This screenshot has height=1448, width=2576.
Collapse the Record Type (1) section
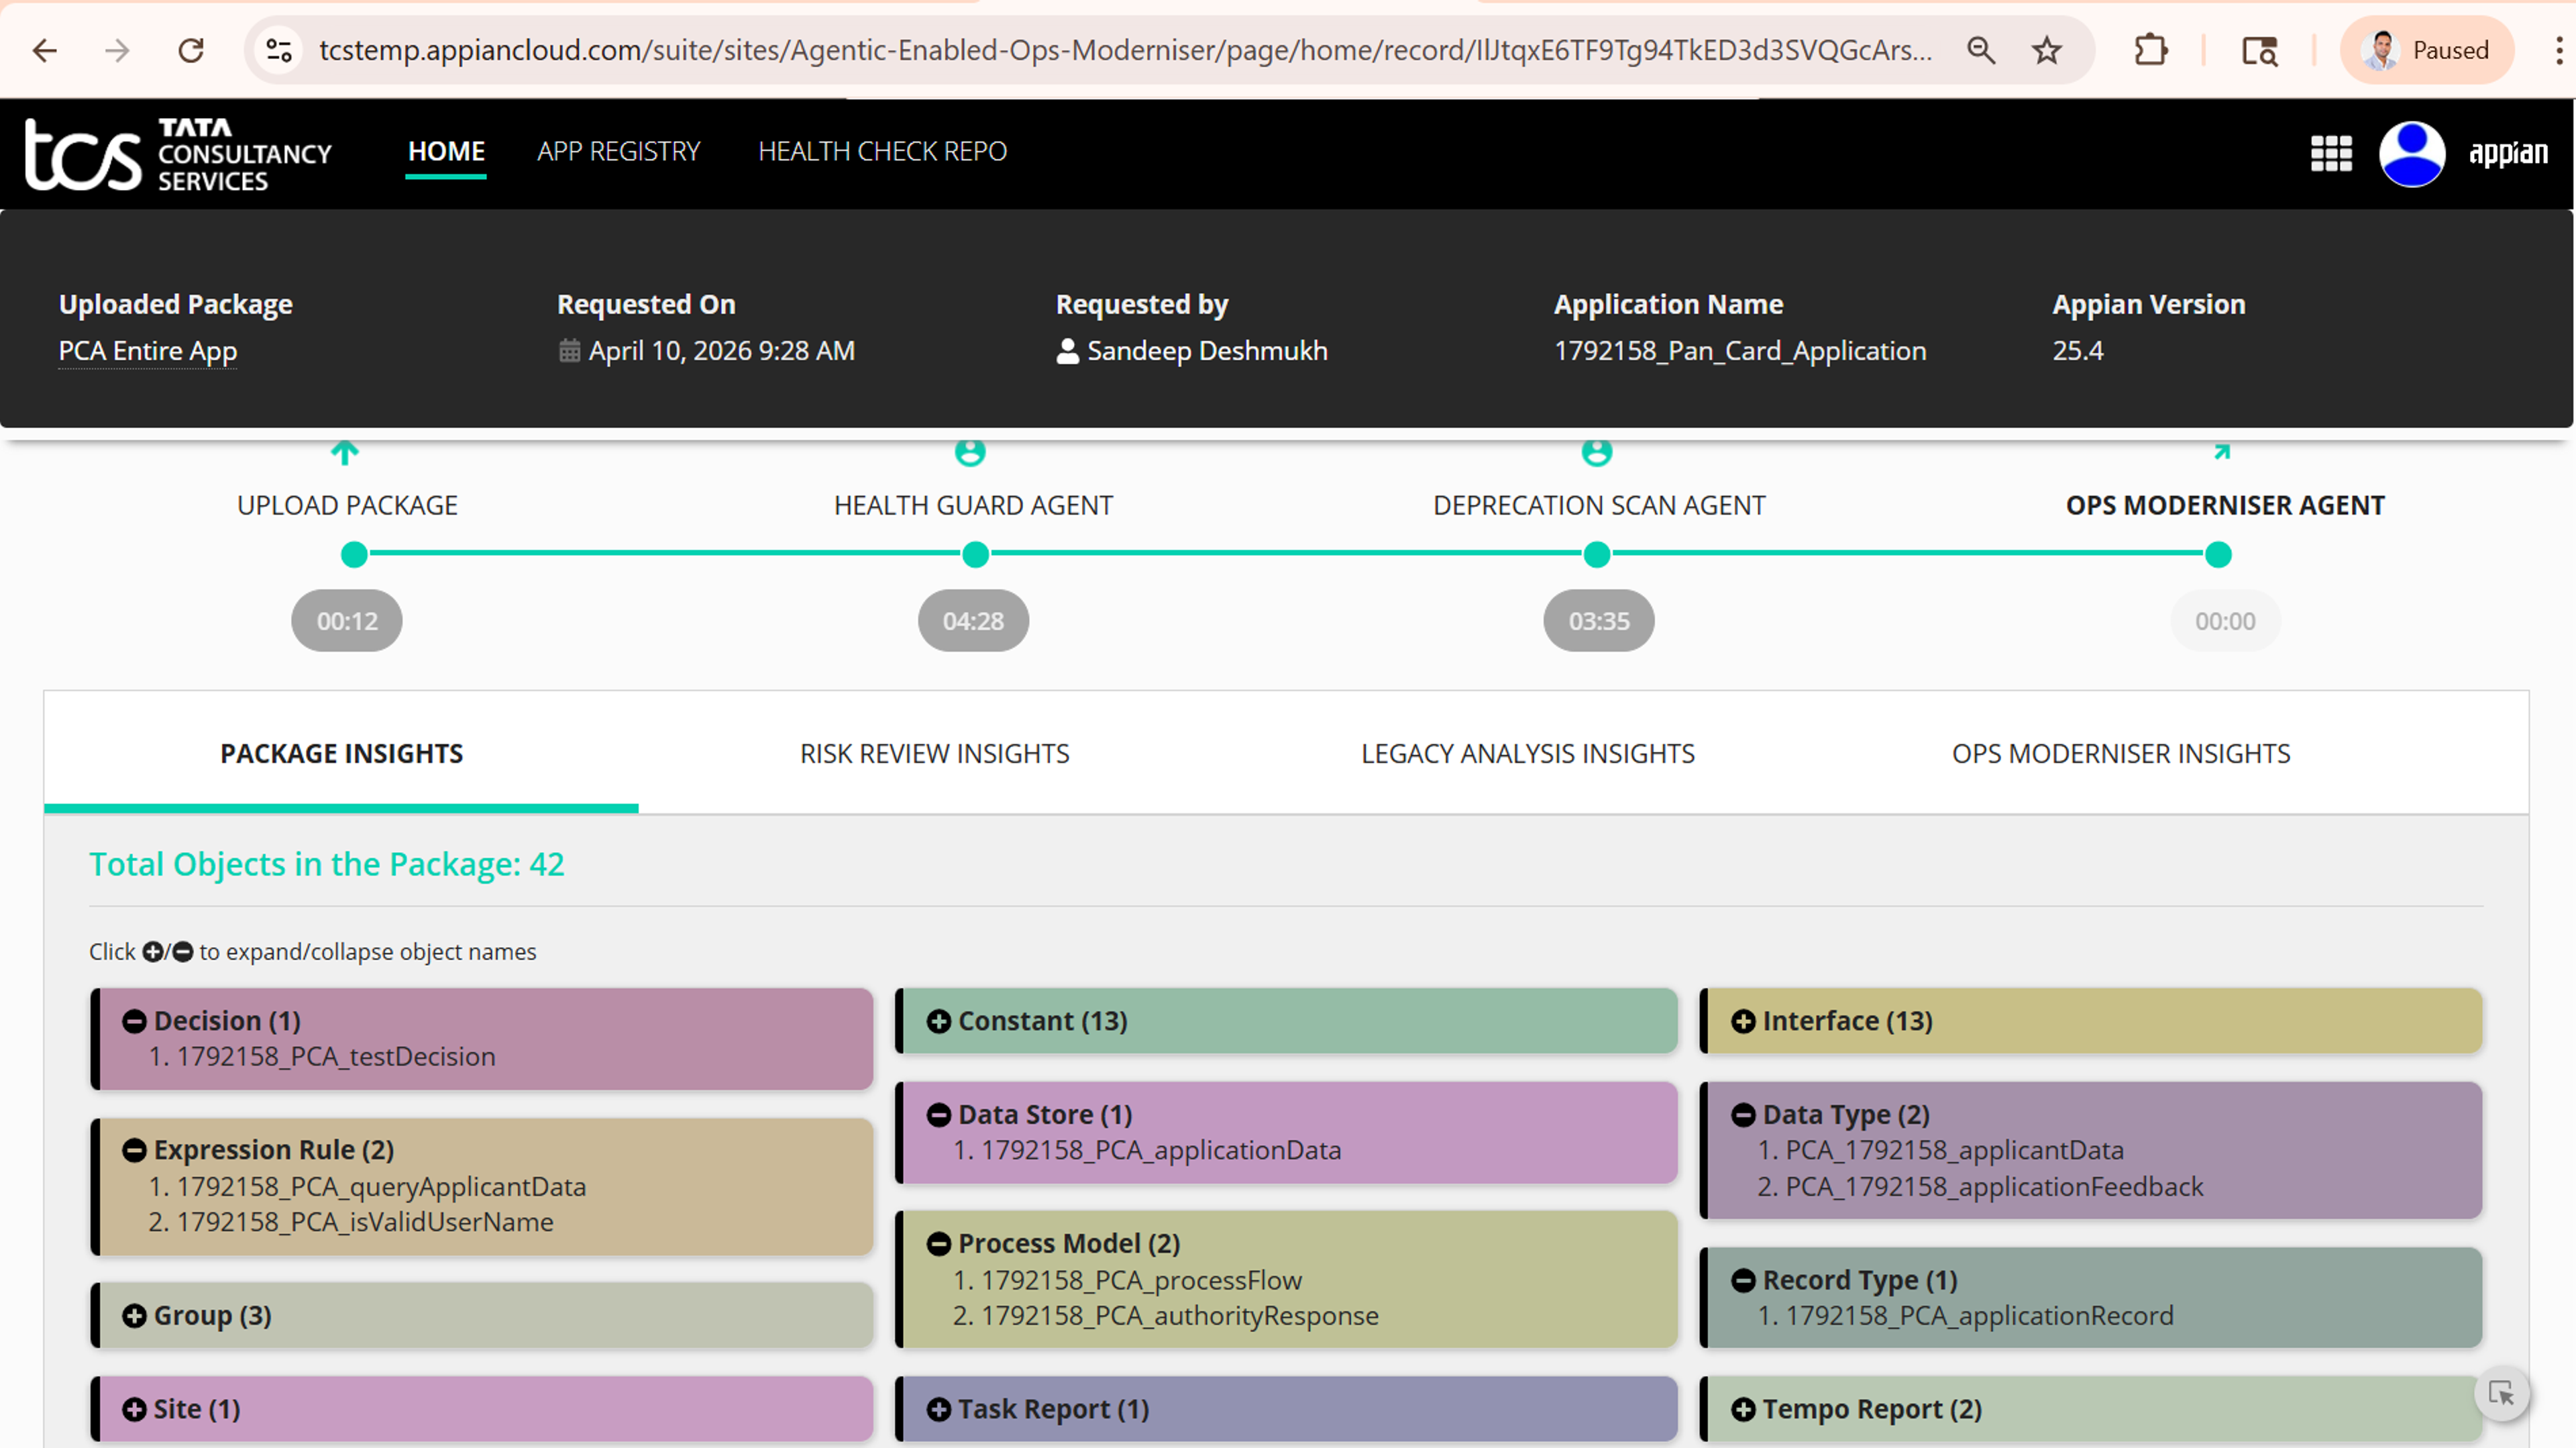pos(1743,1280)
